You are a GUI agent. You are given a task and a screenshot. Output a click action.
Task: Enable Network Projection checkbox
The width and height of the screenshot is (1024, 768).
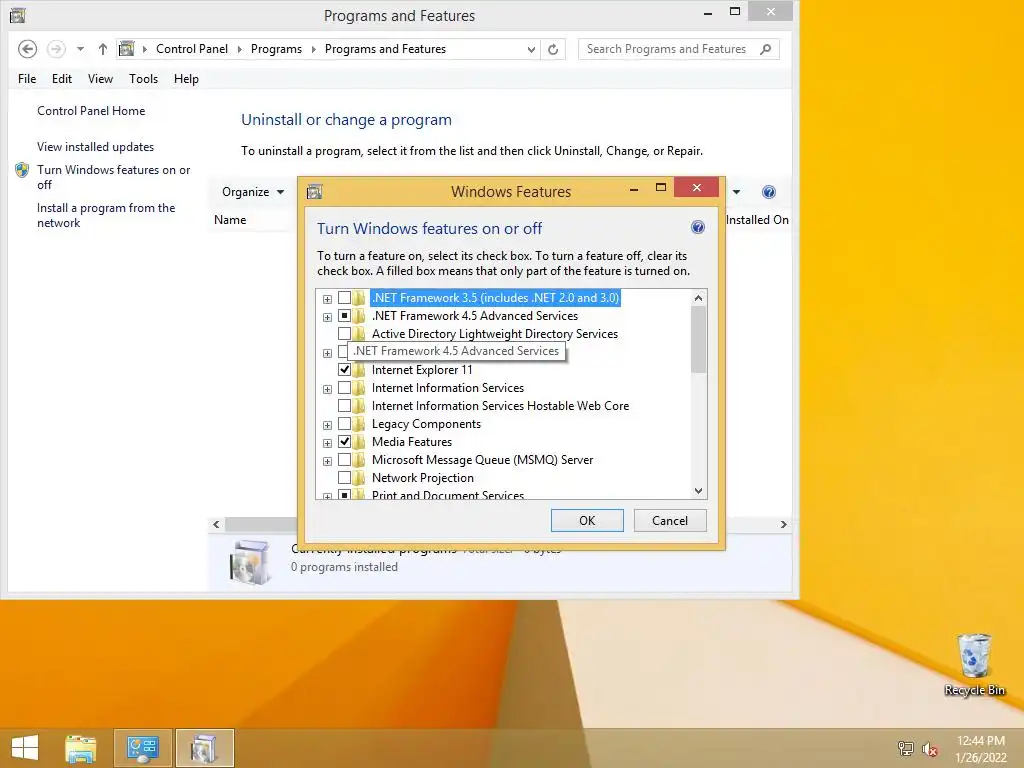coord(344,478)
